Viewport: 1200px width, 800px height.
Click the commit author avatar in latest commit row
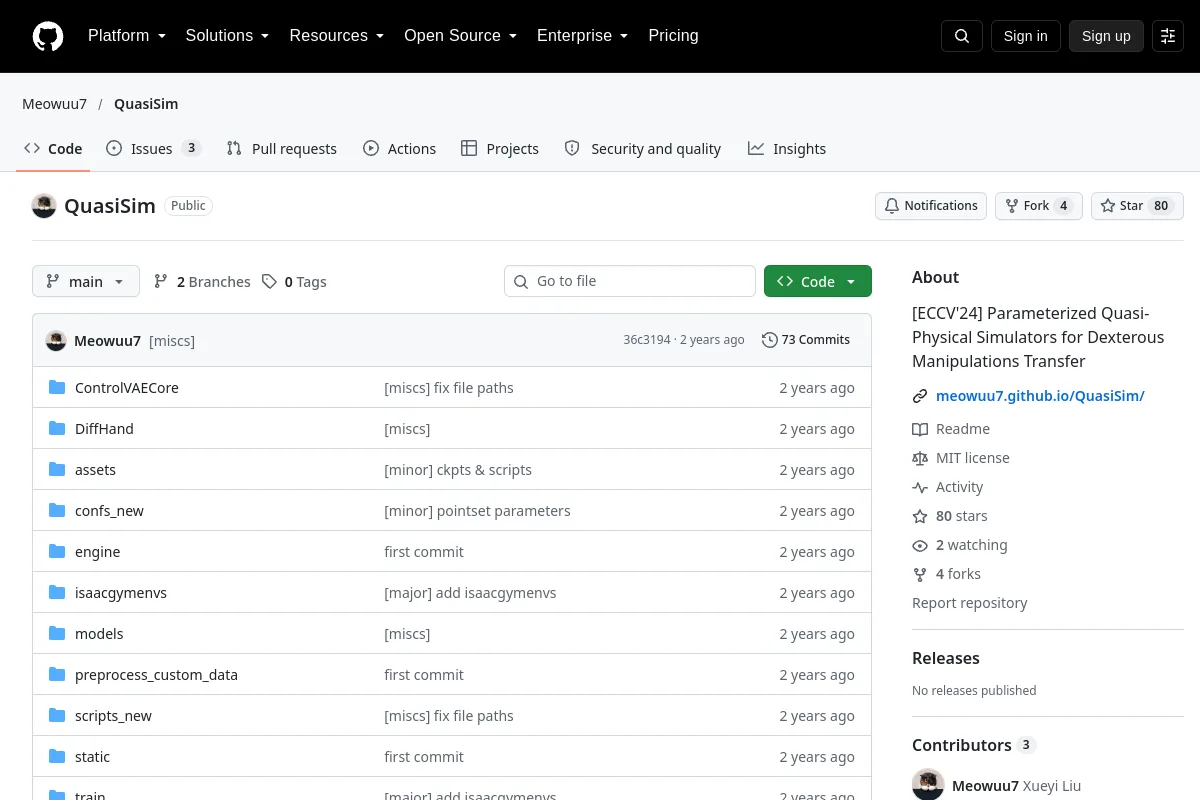coord(56,340)
